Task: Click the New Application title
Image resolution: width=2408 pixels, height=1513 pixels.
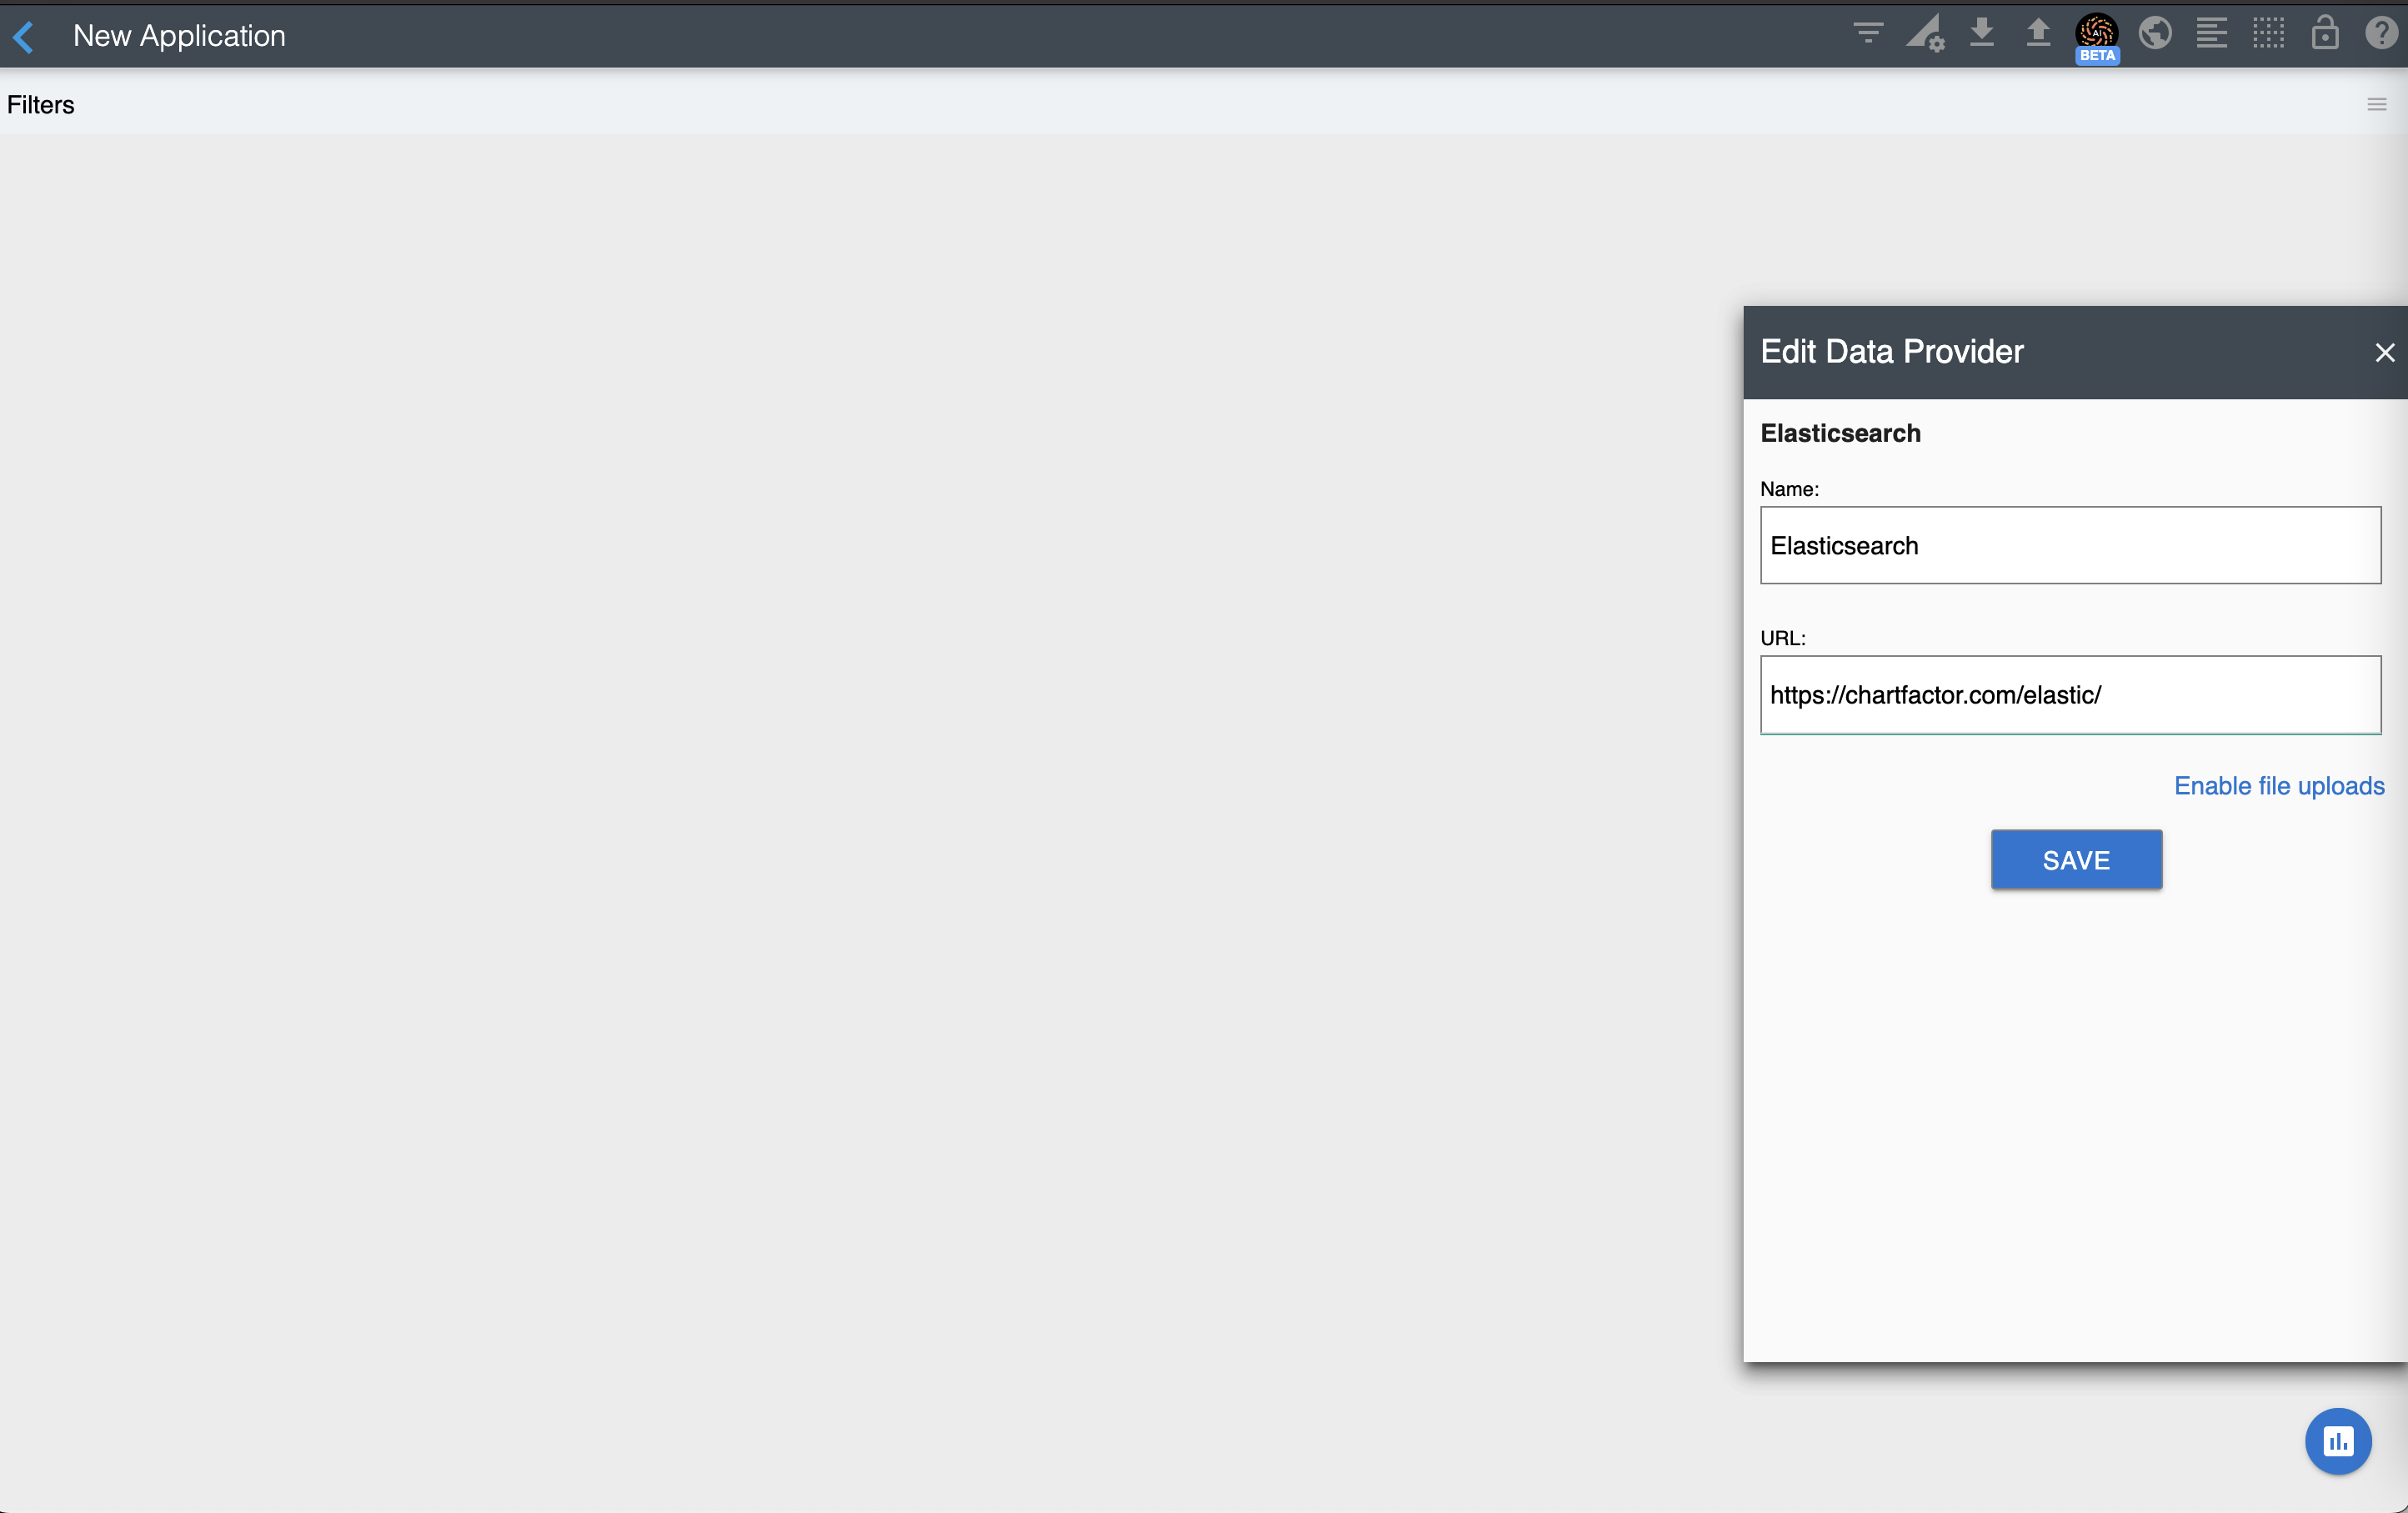Action: click(179, 36)
